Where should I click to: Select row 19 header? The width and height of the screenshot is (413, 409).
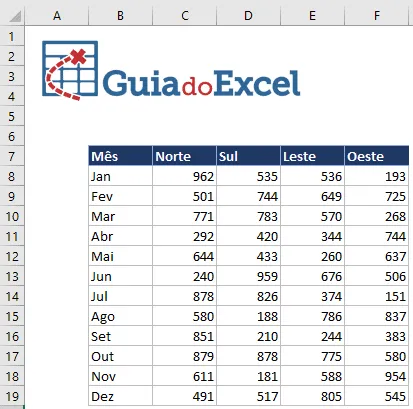click(12, 396)
